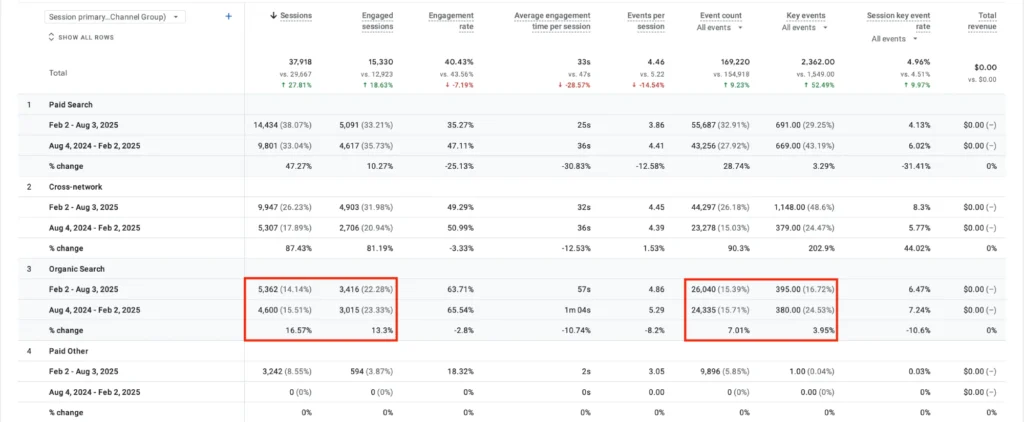Click the Sessions sort arrow icon

tap(274, 17)
